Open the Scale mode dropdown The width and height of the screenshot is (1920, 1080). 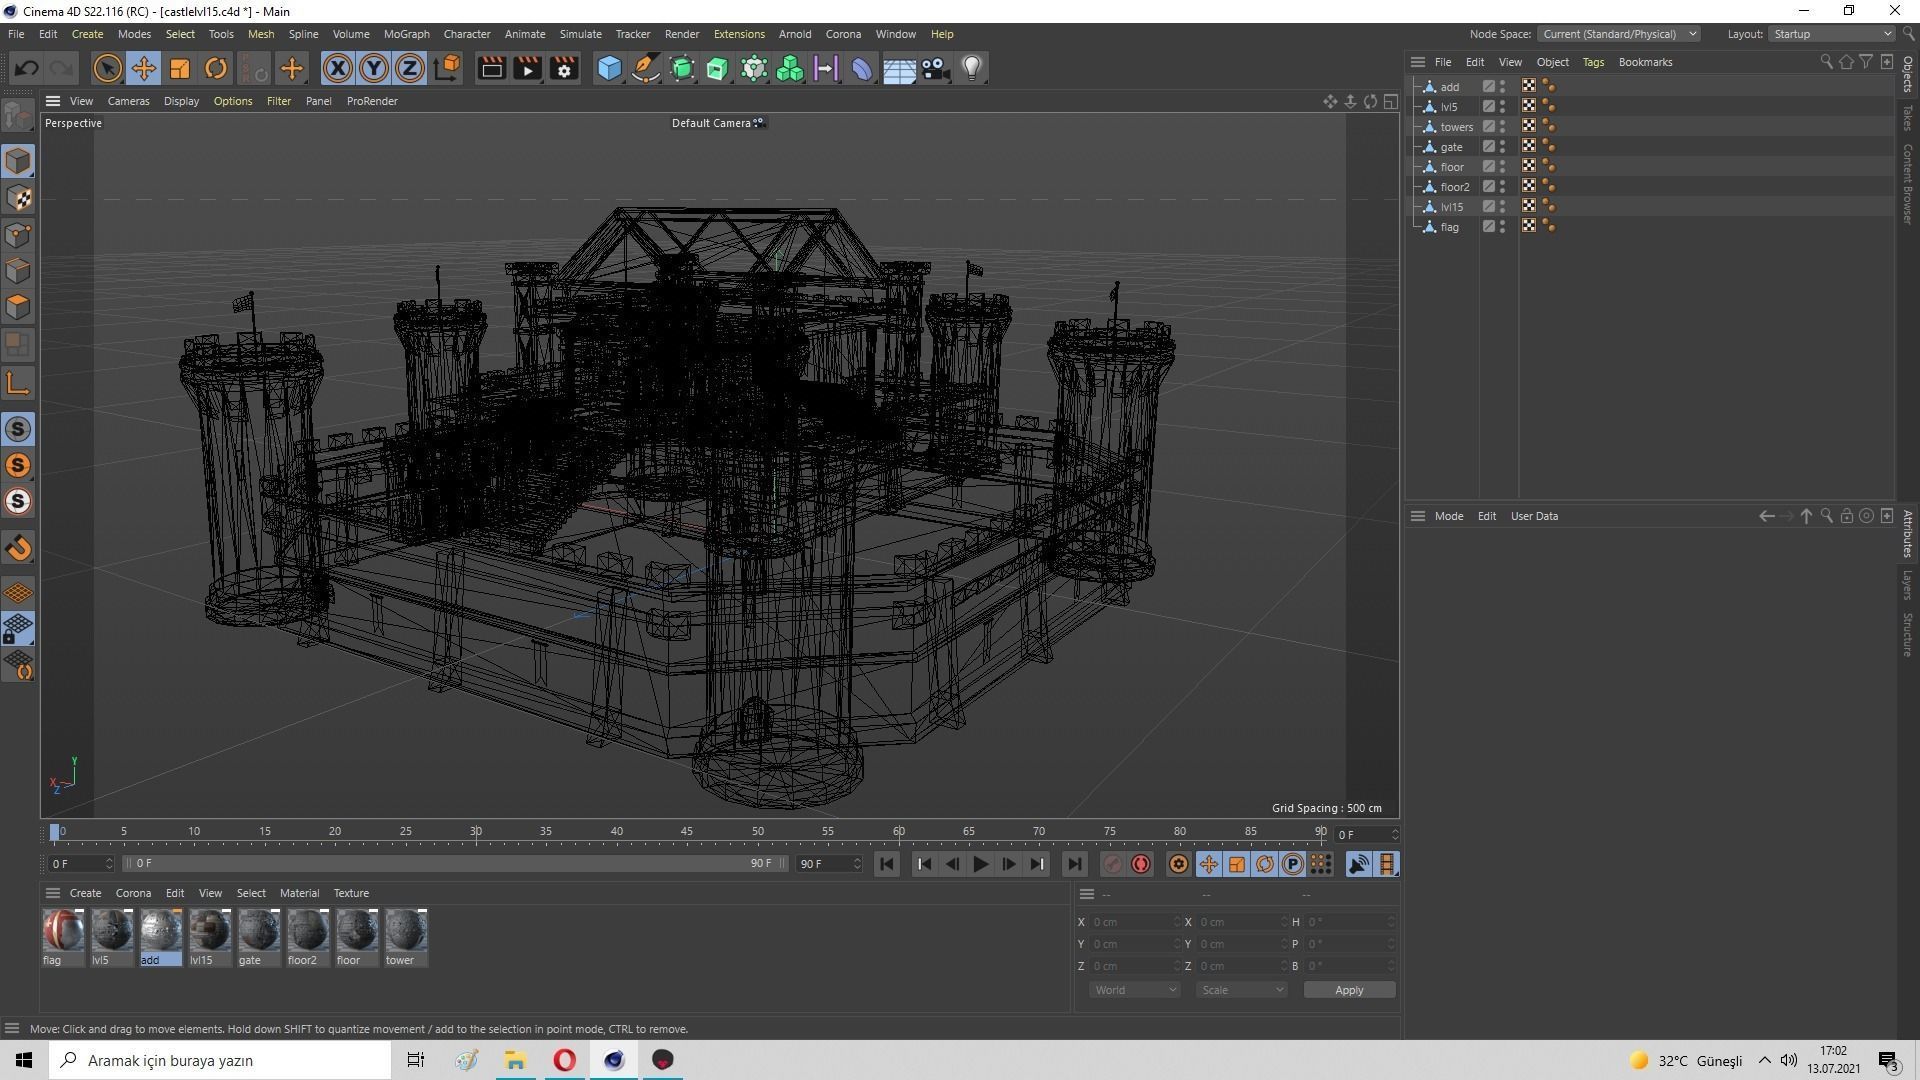pyautogui.click(x=1241, y=990)
